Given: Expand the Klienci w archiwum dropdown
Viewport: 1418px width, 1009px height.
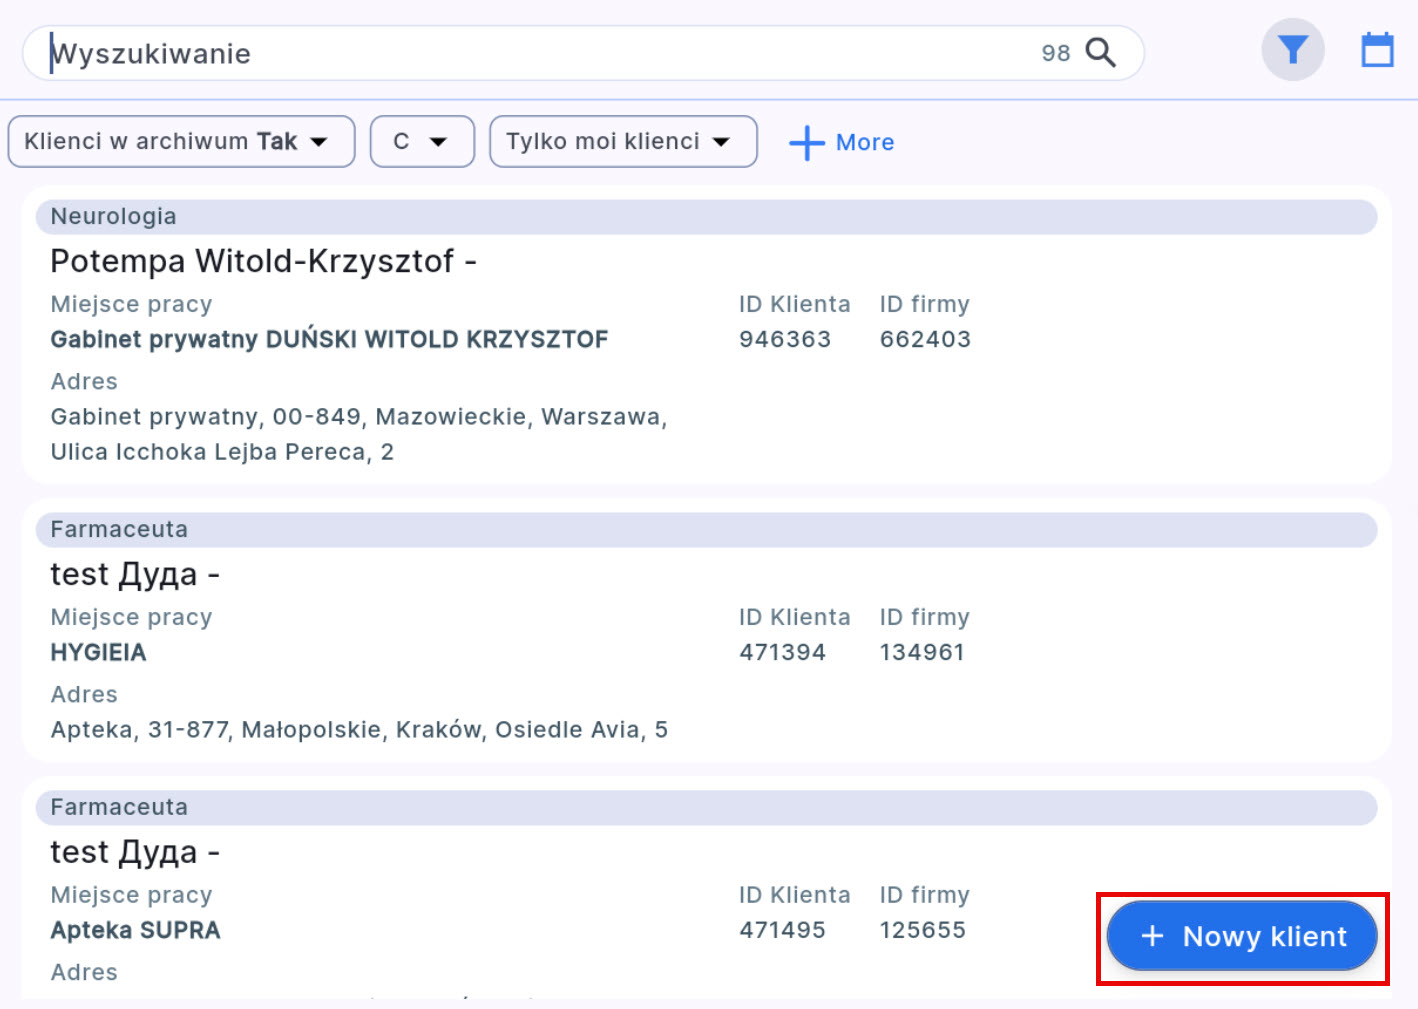Looking at the screenshot, I should point(181,142).
